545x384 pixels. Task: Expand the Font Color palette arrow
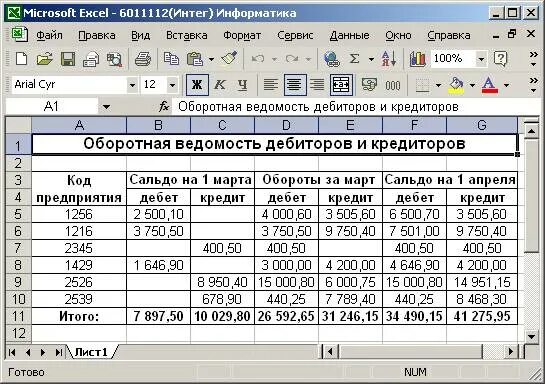pyautogui.click(x=506, y=85)
